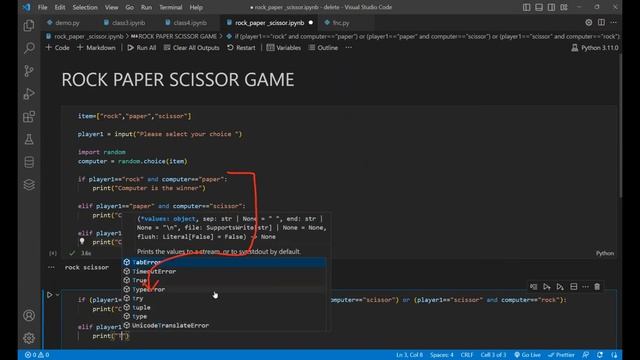Click Prettier in status bar
640x360 pixels.
point(561,355)
